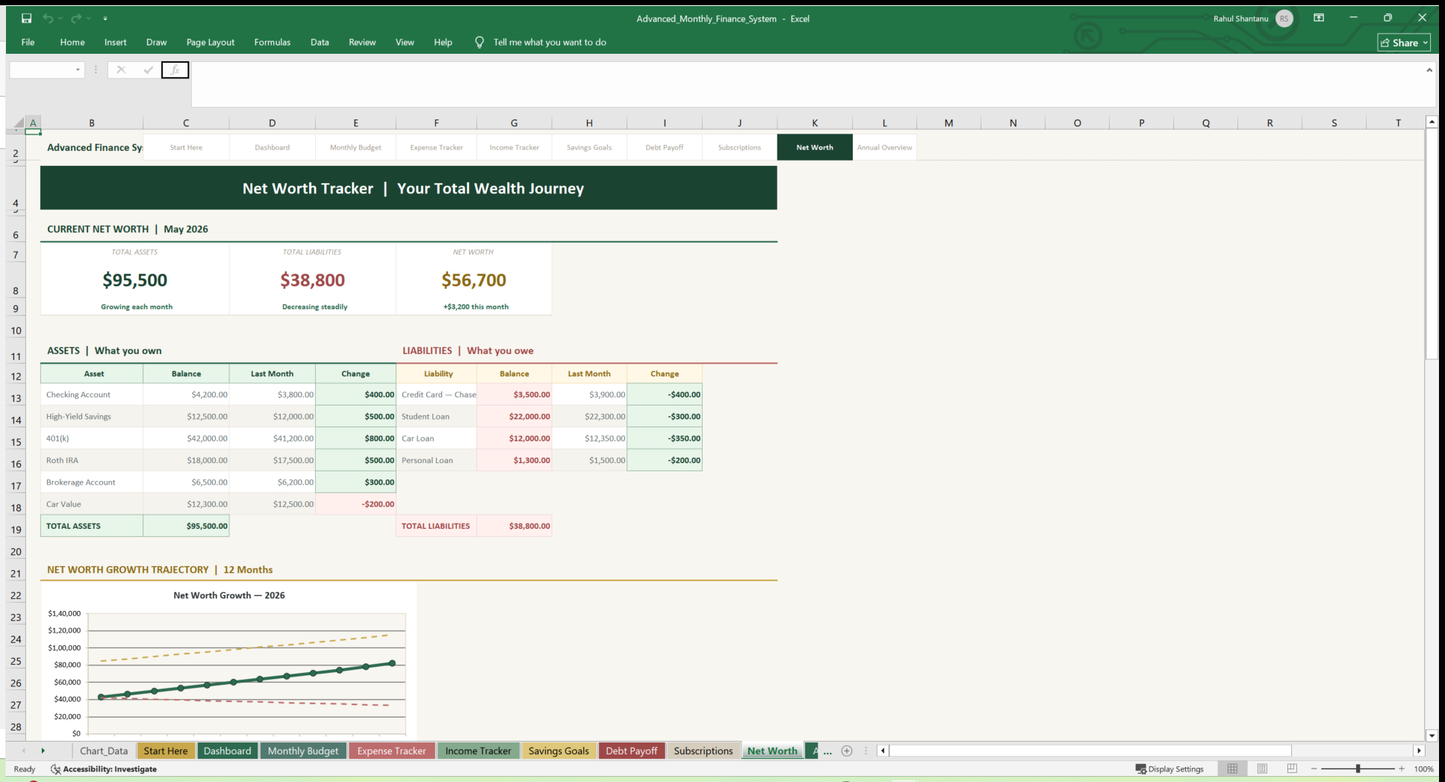1445x782 pixels.
Task: Click the Tell me lightbulb icon
Action: tap(479, 42)
